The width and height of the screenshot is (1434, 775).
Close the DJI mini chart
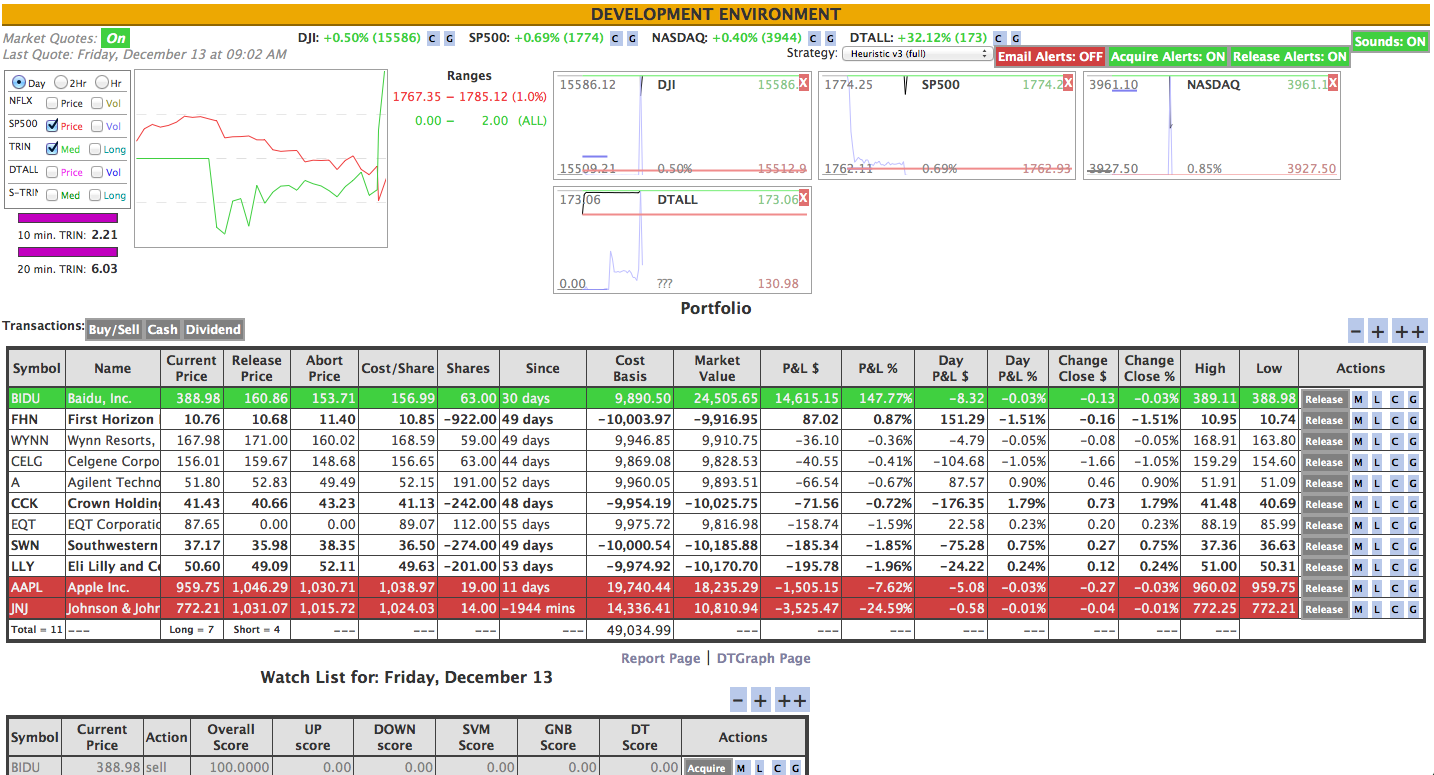click(803, 83)
